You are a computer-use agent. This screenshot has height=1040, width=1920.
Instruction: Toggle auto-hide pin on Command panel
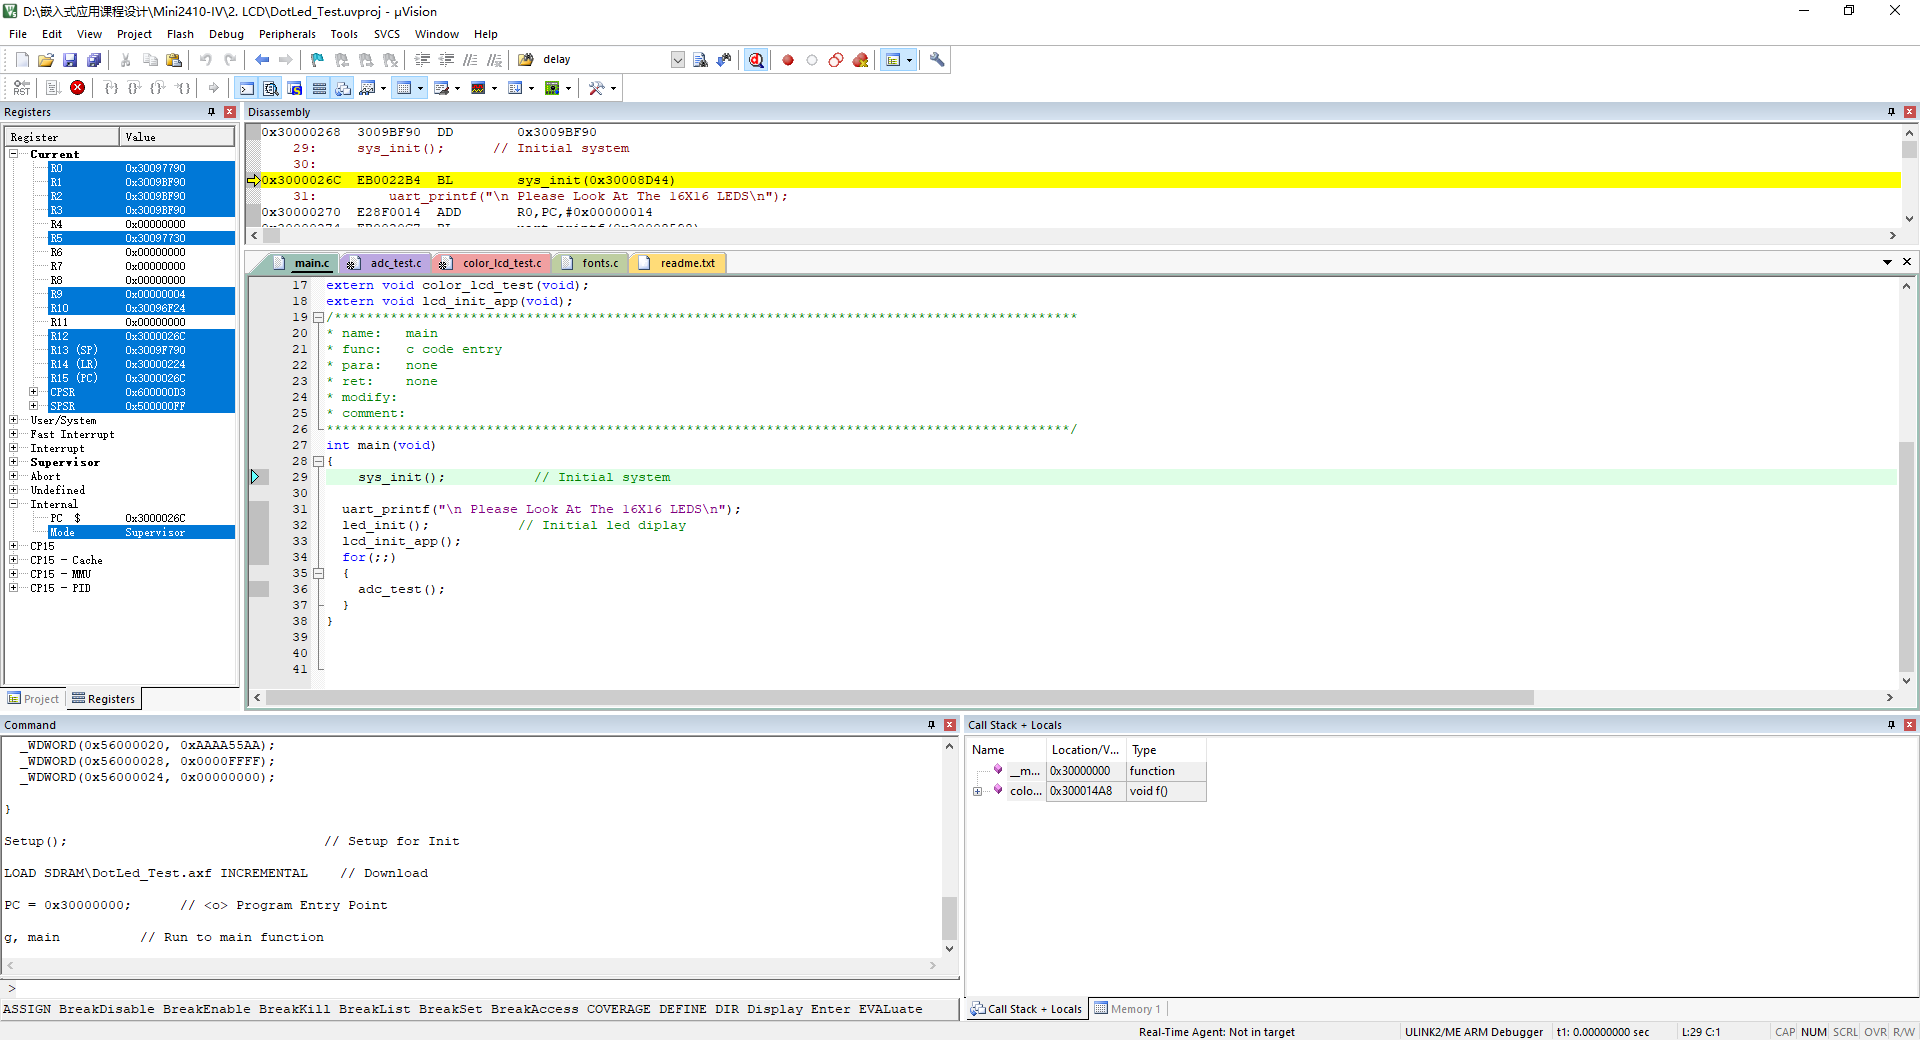click(x=931, y=725)
